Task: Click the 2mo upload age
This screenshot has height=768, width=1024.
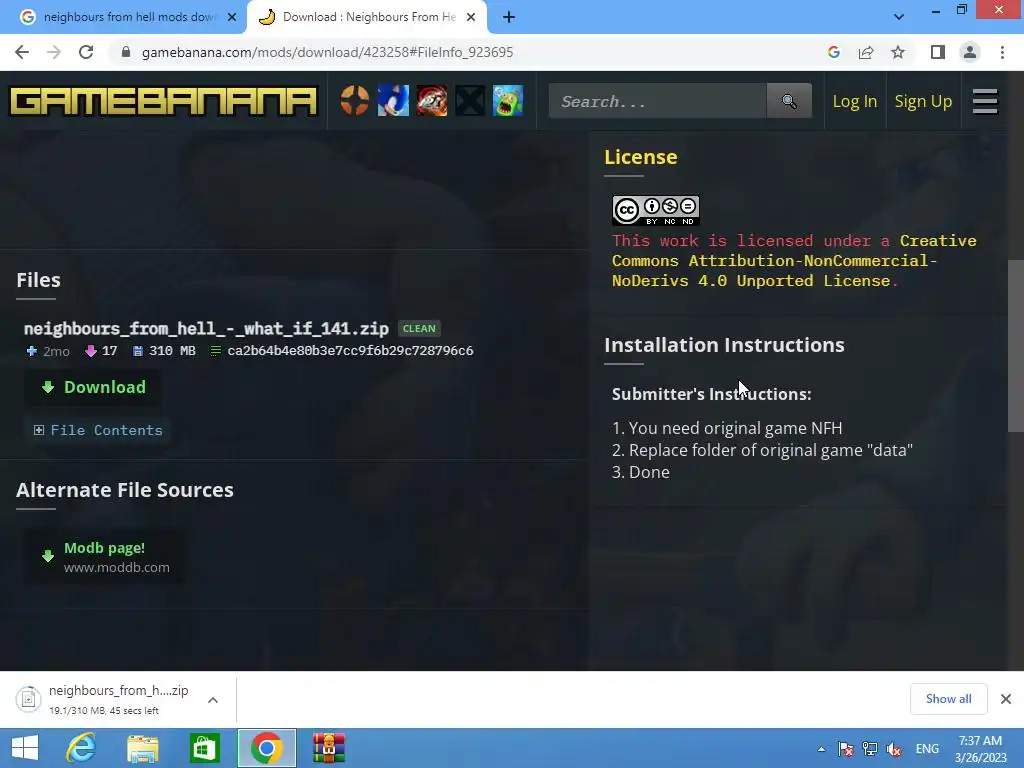Action: click(x=56, y=351)
